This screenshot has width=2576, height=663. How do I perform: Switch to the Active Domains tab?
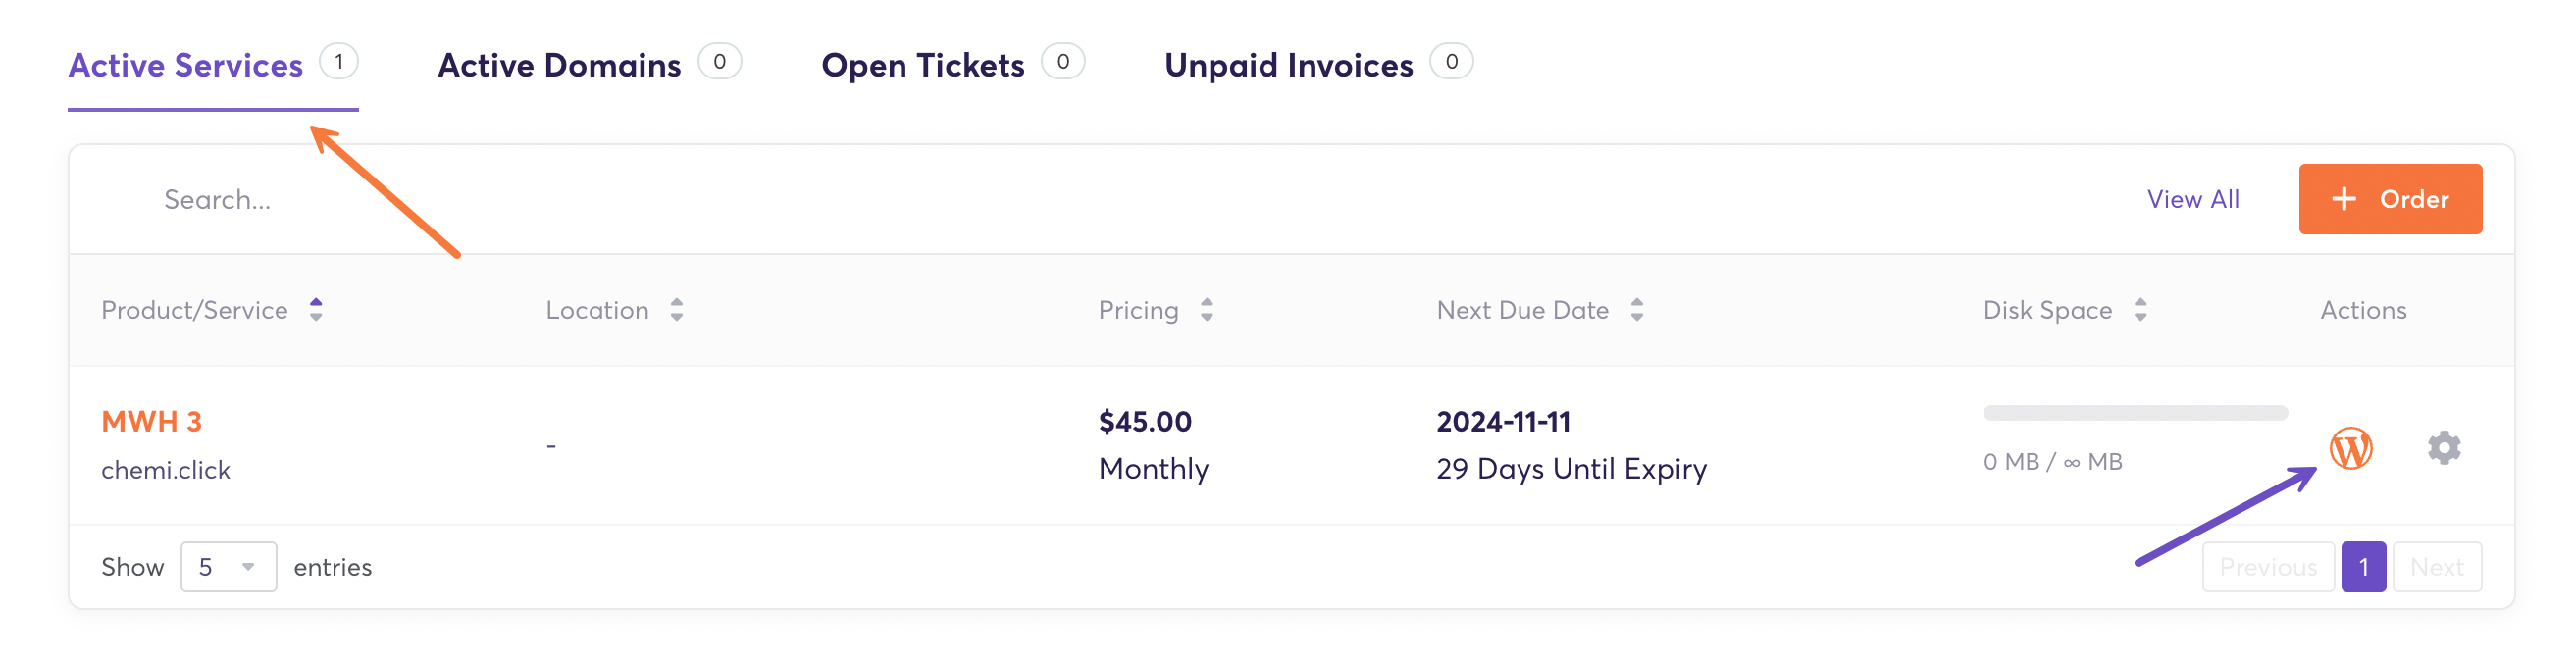(x=559, y=66)
